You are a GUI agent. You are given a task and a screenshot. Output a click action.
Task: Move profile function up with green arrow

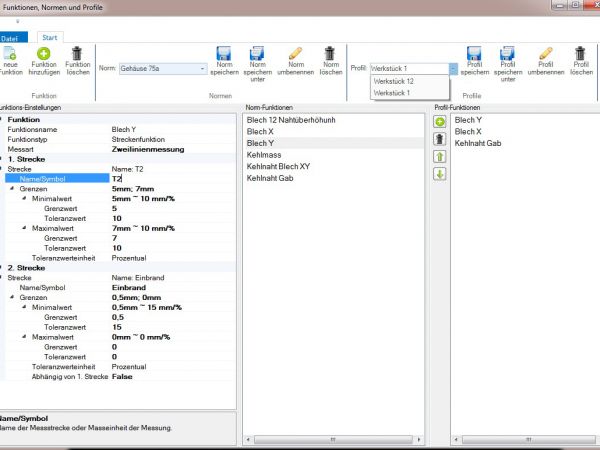[440, 157]
